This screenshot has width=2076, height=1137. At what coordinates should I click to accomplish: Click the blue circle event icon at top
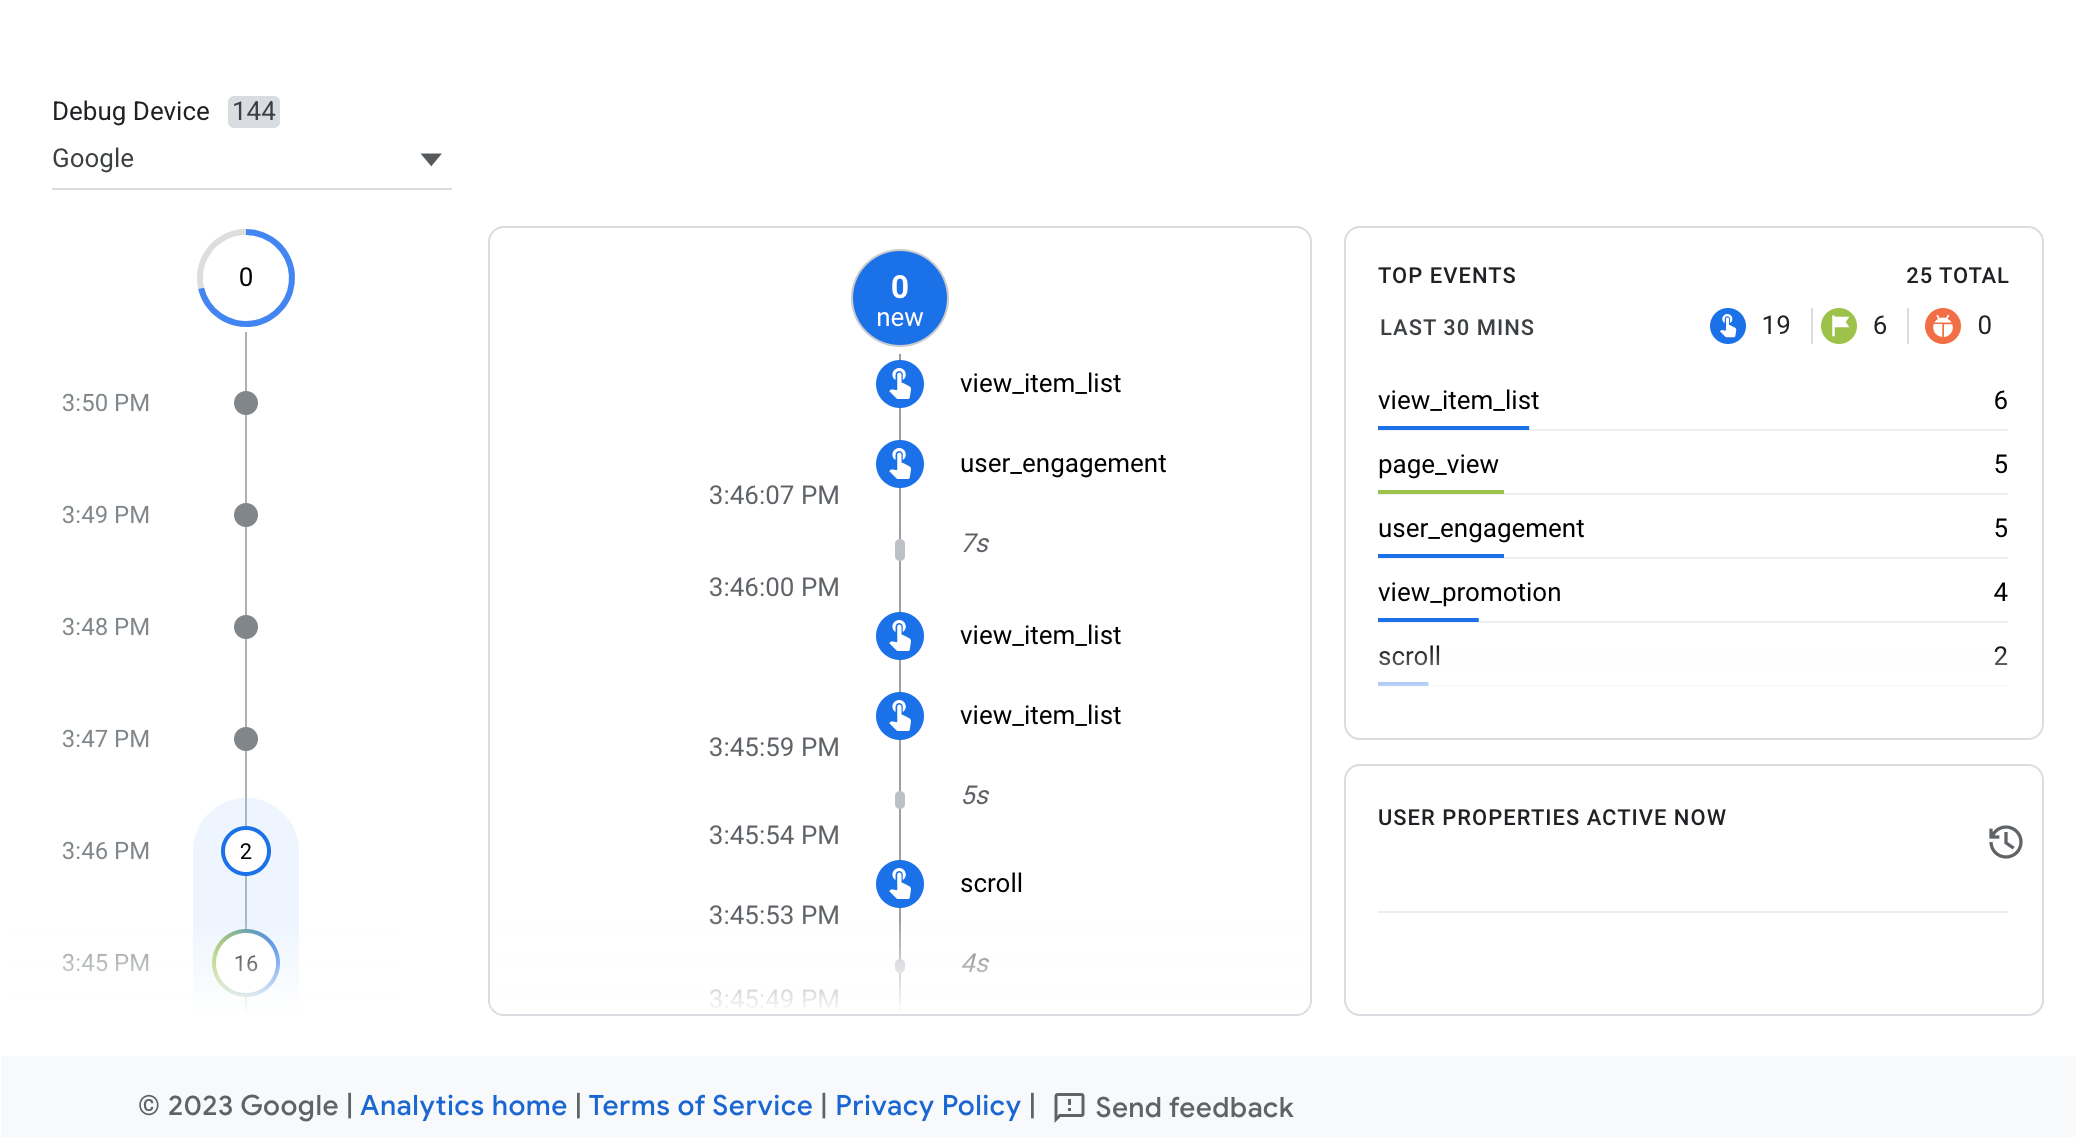point(900,300)
